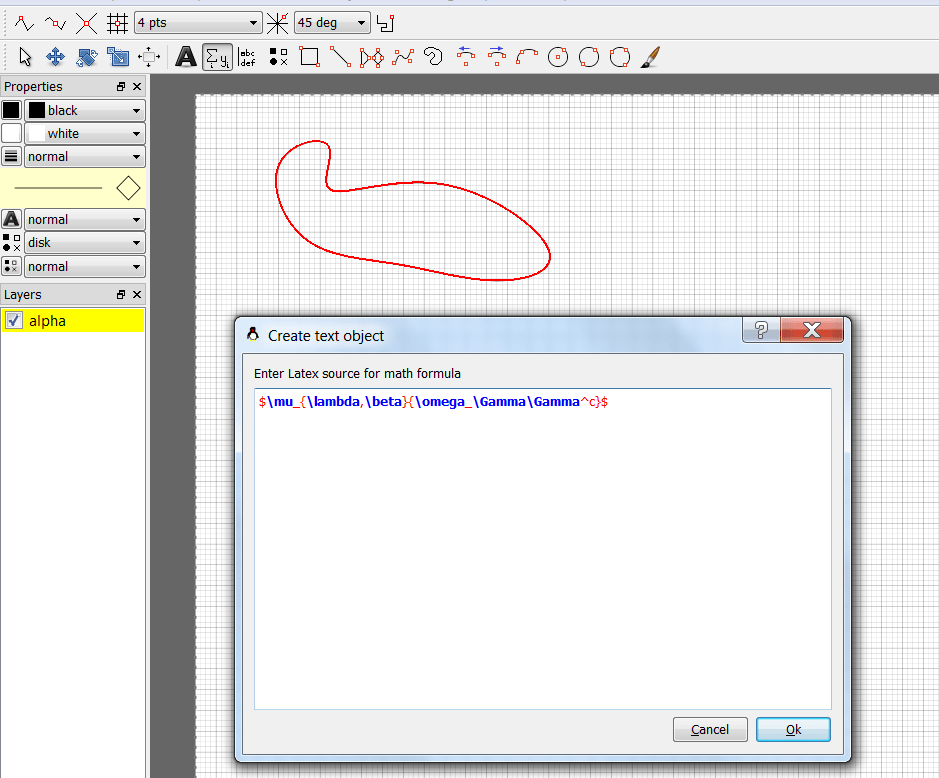
Task: Enable snap to grid
Action: pos(118,22)
